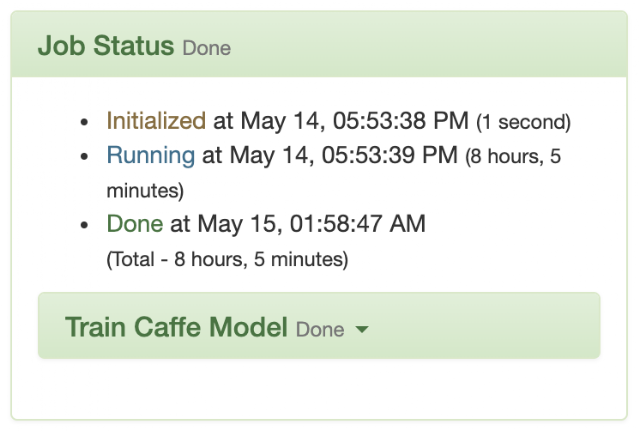
Task: Click the Total - 8 hours, 5 minutes text
Action: [227, 259]
